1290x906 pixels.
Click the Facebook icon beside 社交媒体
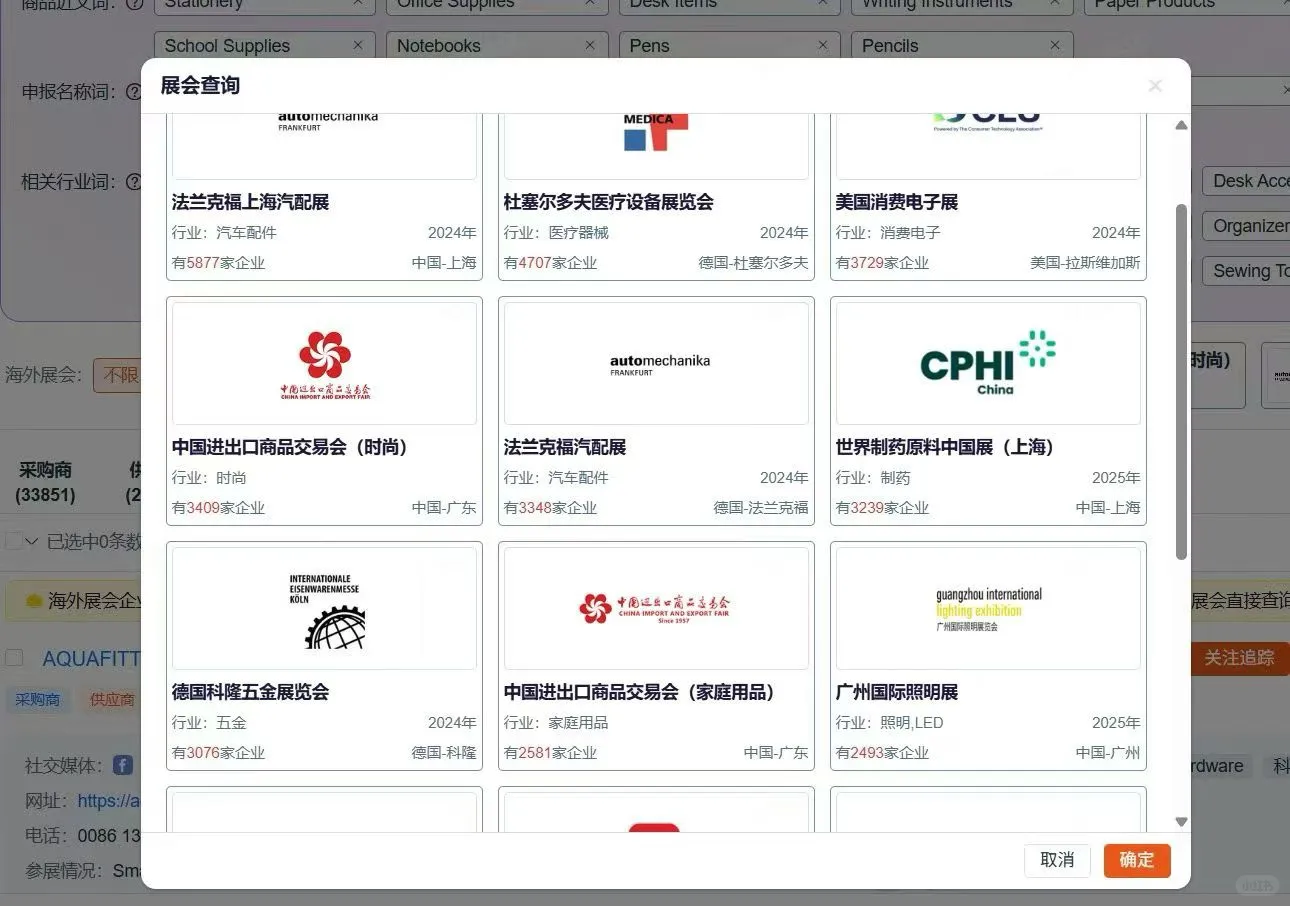pyautogui.click(x=120, y=765)
